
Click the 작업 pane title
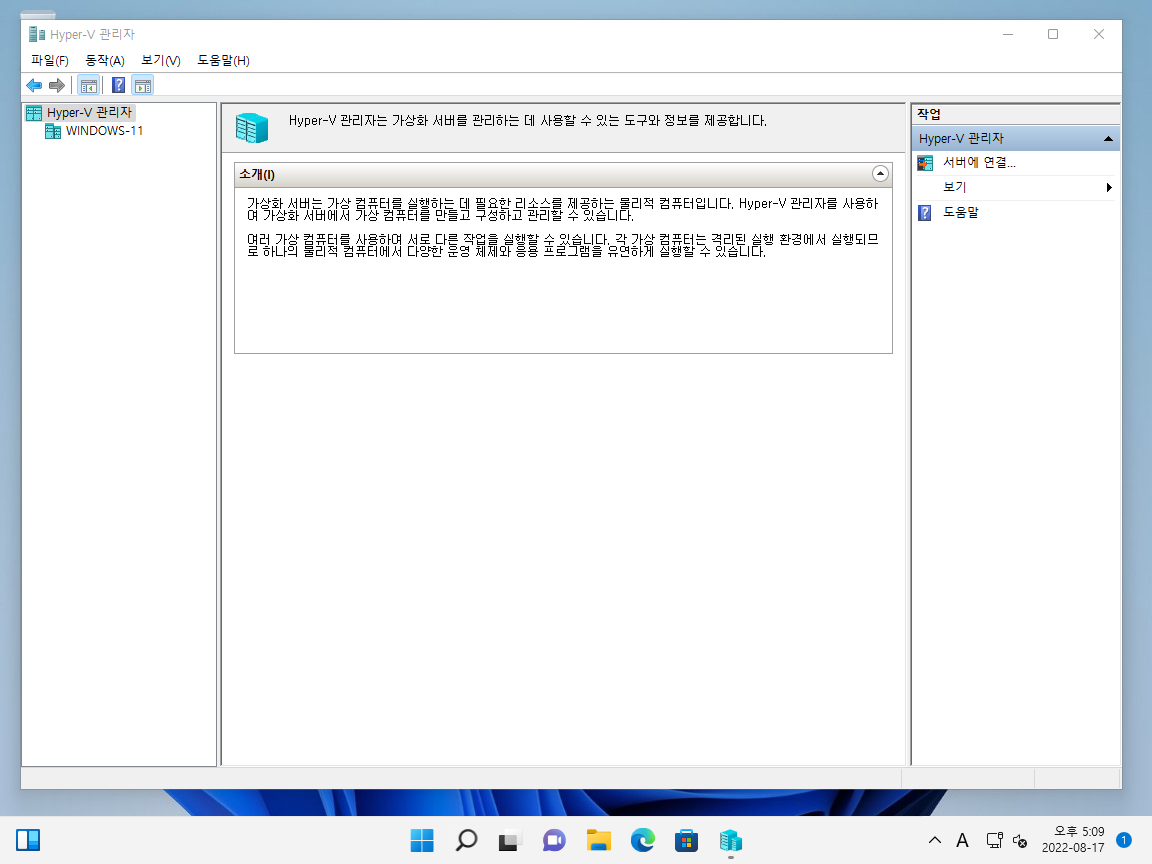[929, 114]
